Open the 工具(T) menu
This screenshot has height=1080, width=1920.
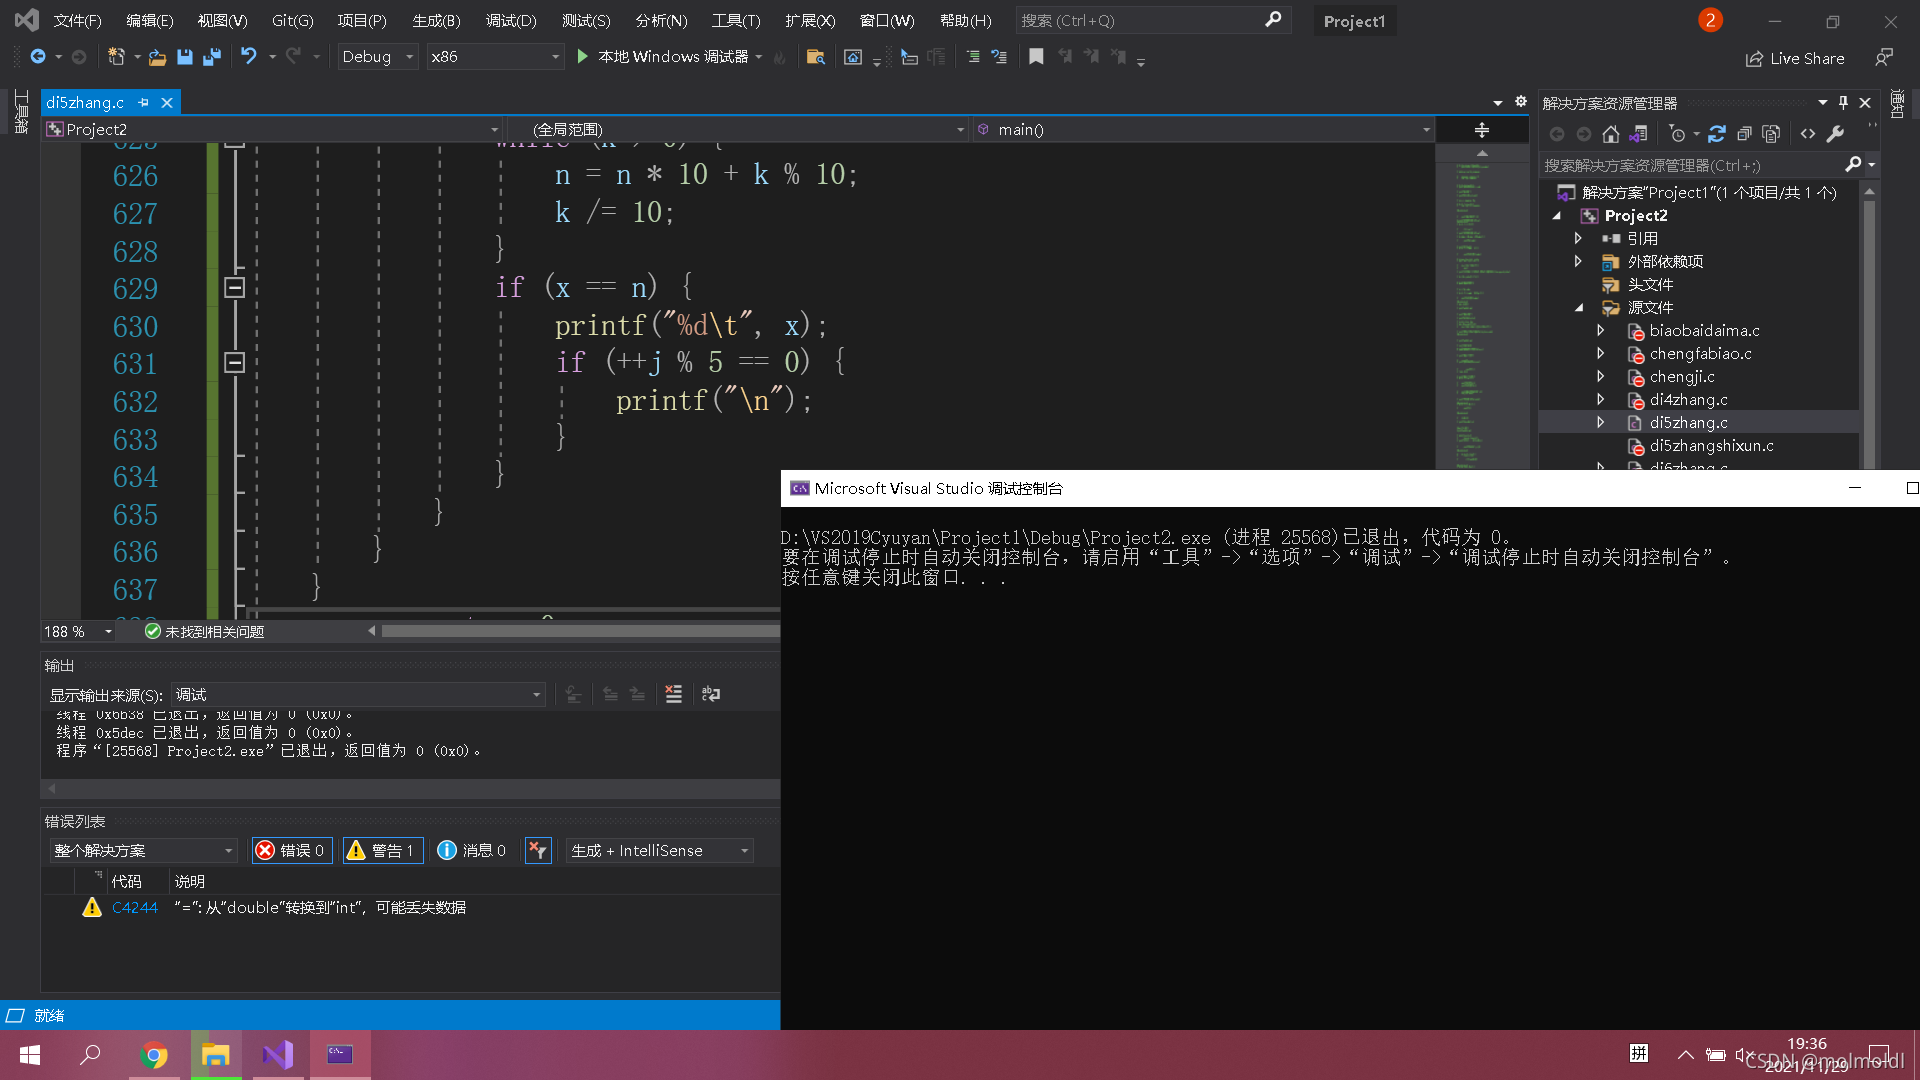point(735,20)
